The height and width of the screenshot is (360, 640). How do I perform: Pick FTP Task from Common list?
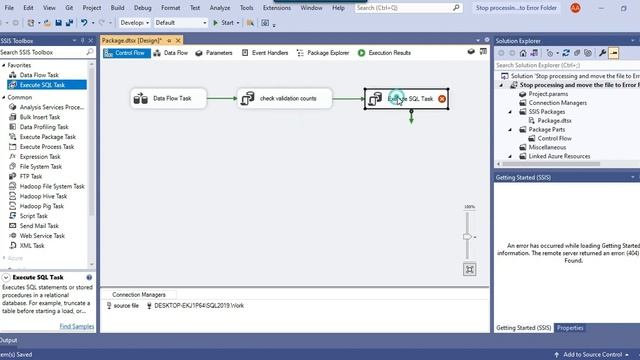(31, 176)
